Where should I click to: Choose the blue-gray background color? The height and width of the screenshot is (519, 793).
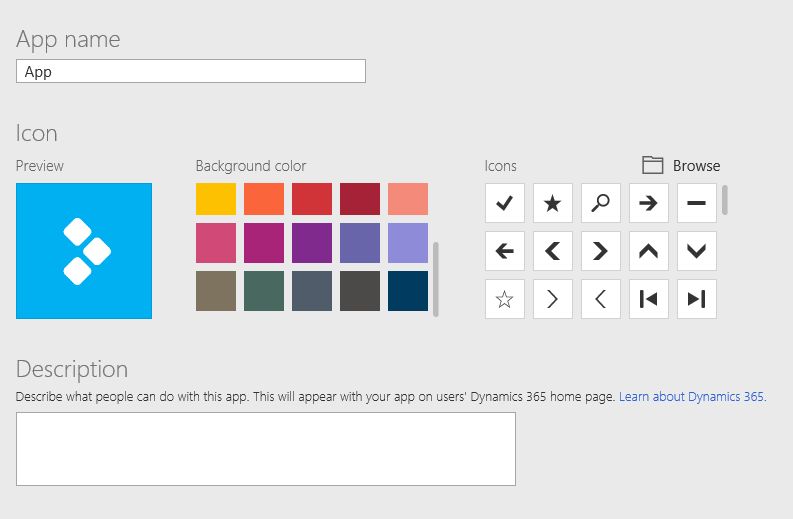312,291
